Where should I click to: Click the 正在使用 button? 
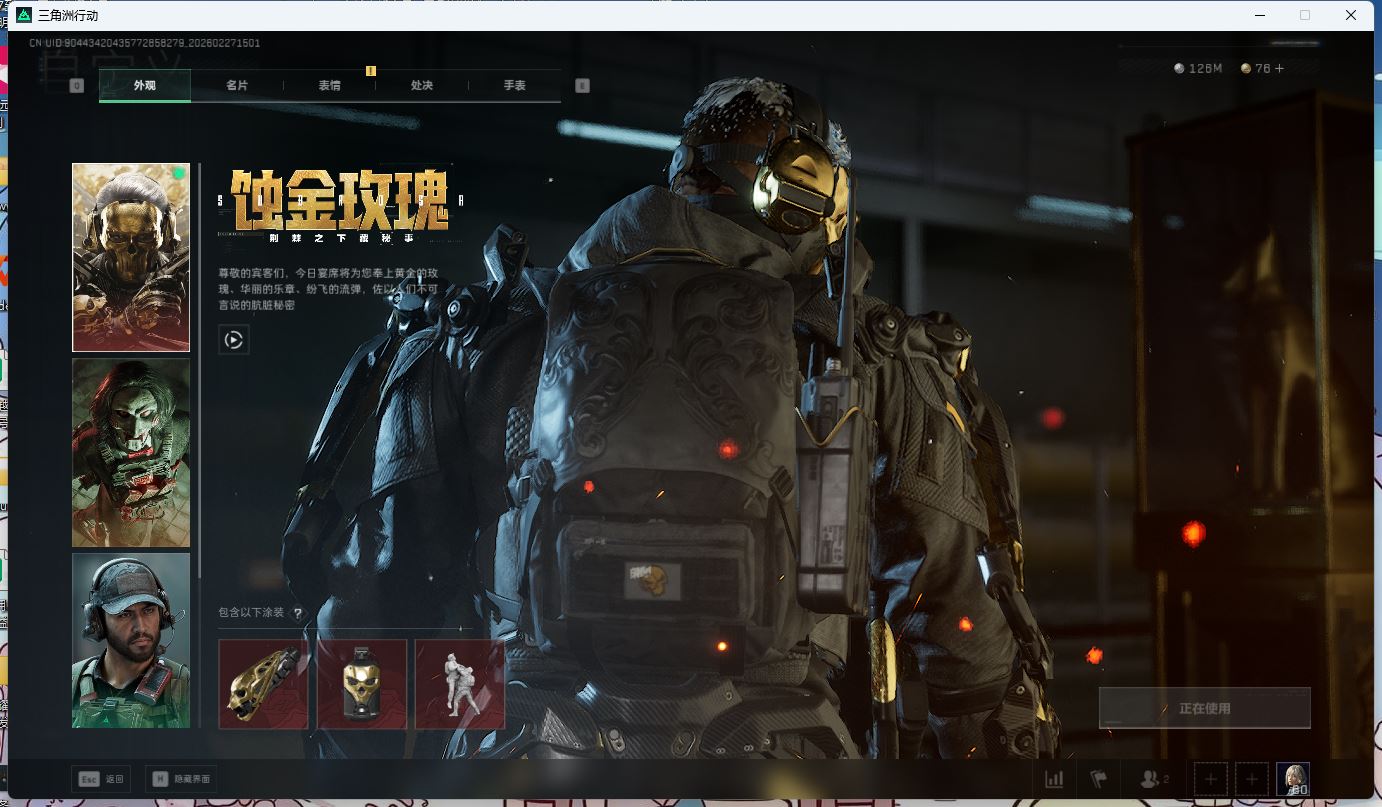(x=1204, y=708)
